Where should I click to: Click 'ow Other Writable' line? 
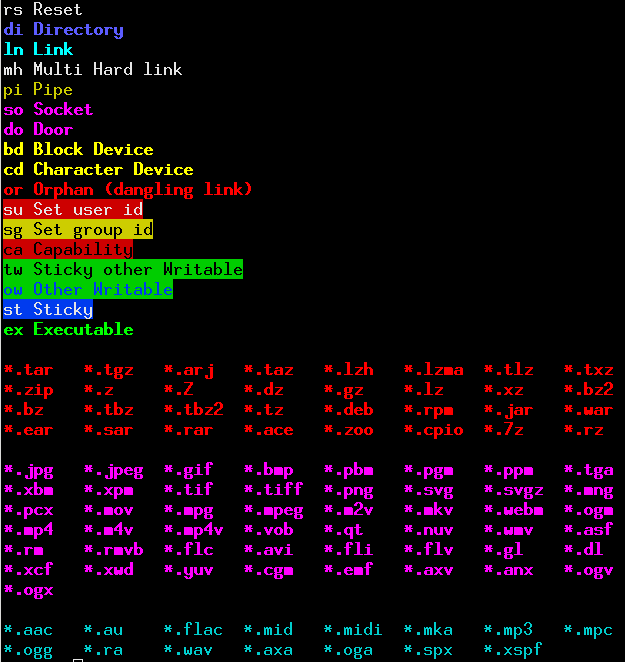pyautogui.click(x=88, y=289)
